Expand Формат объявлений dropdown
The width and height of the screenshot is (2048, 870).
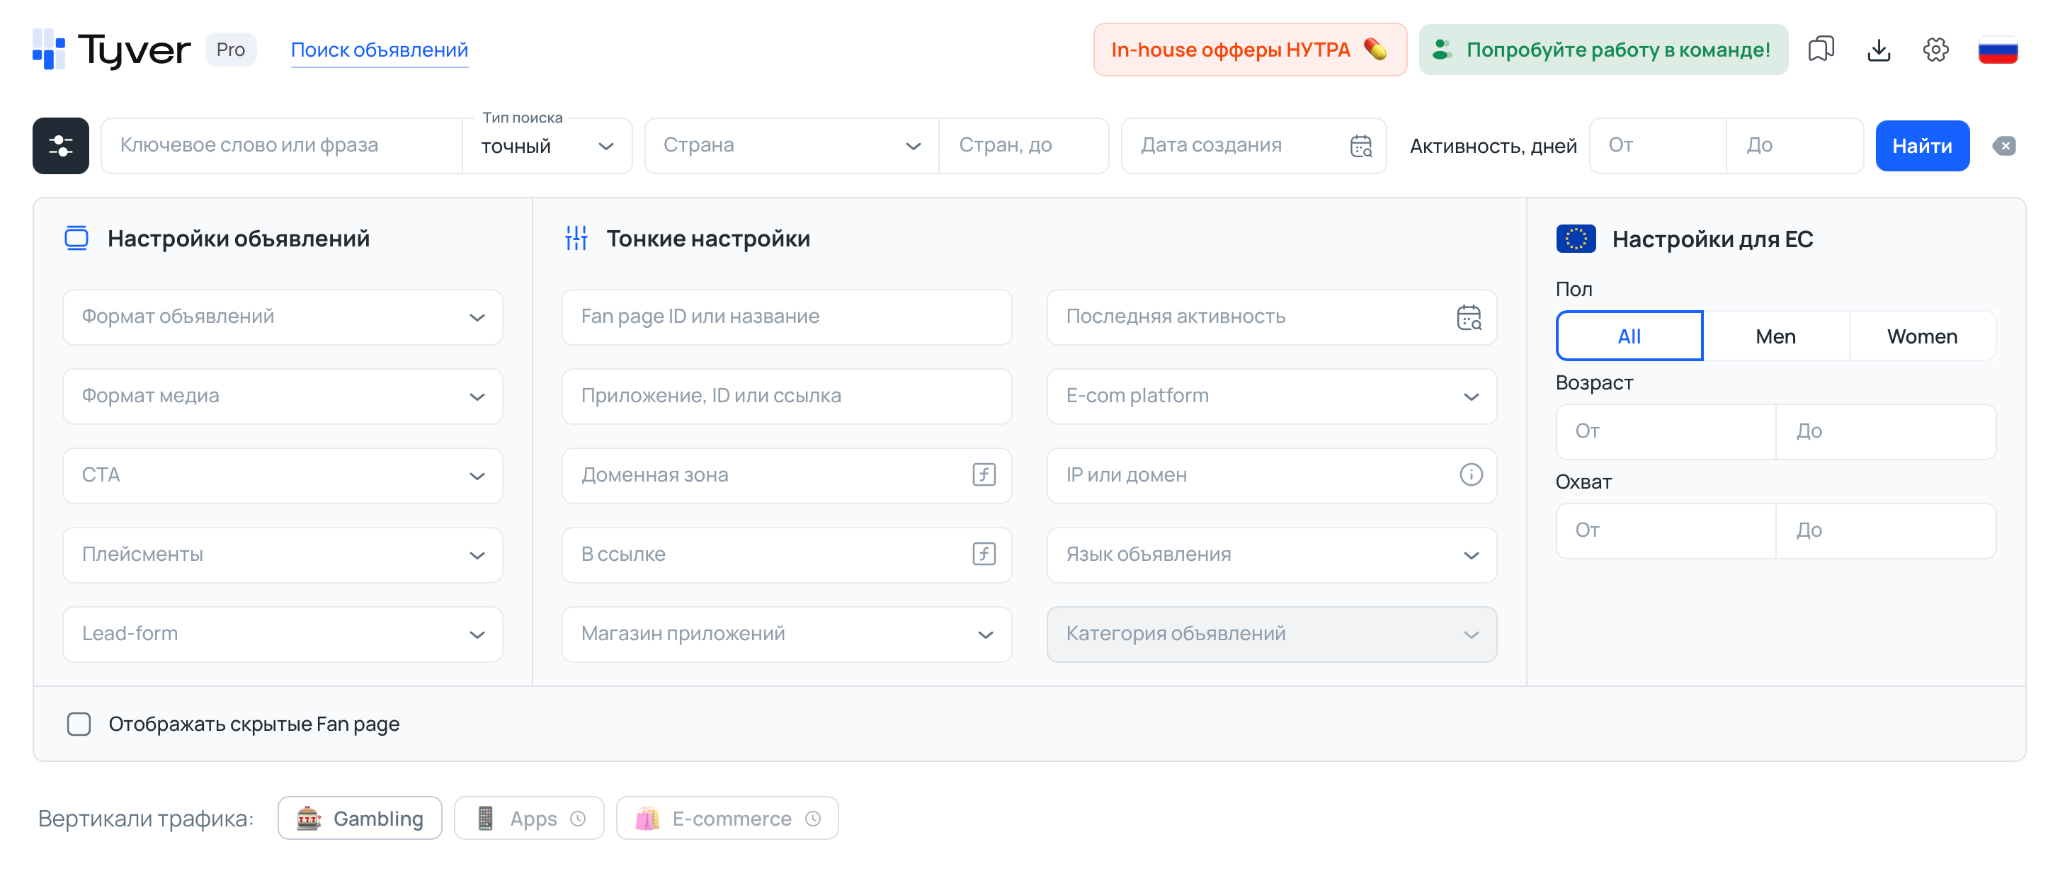[x=282, y=317]
